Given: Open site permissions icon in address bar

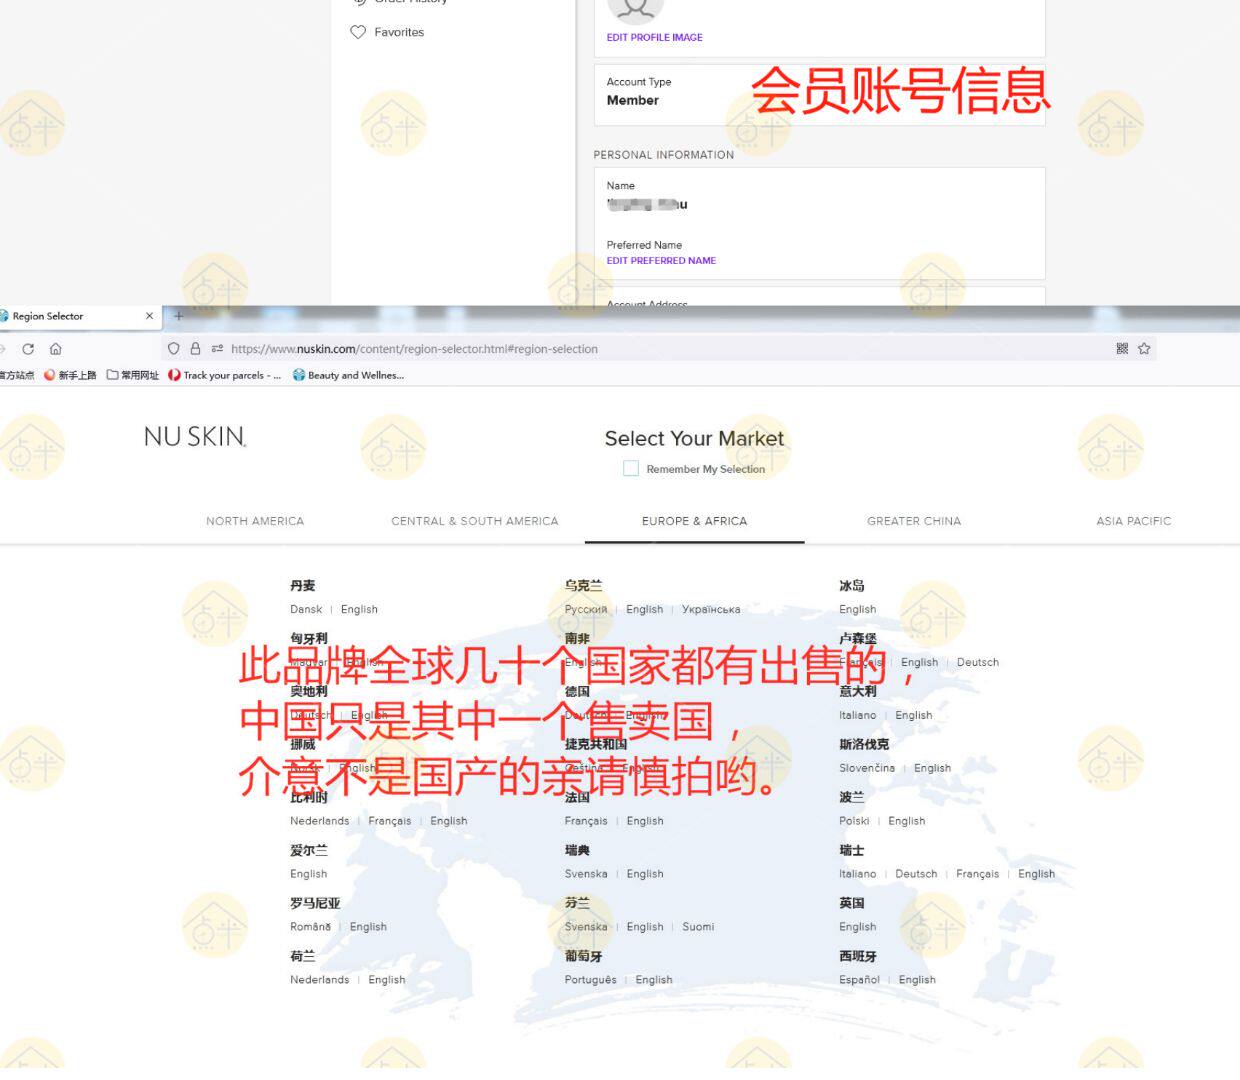Looking at the screenshot, I should [217, 349].
